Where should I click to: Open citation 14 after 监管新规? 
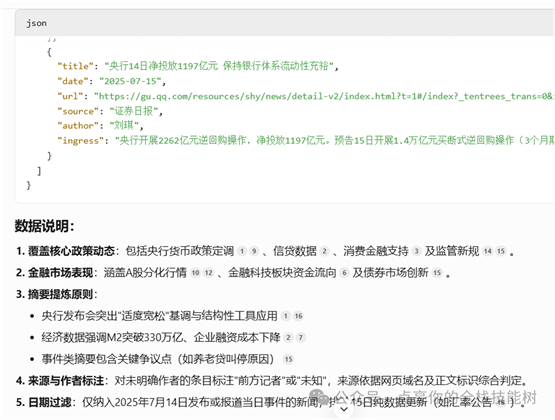tap(488, 251)
